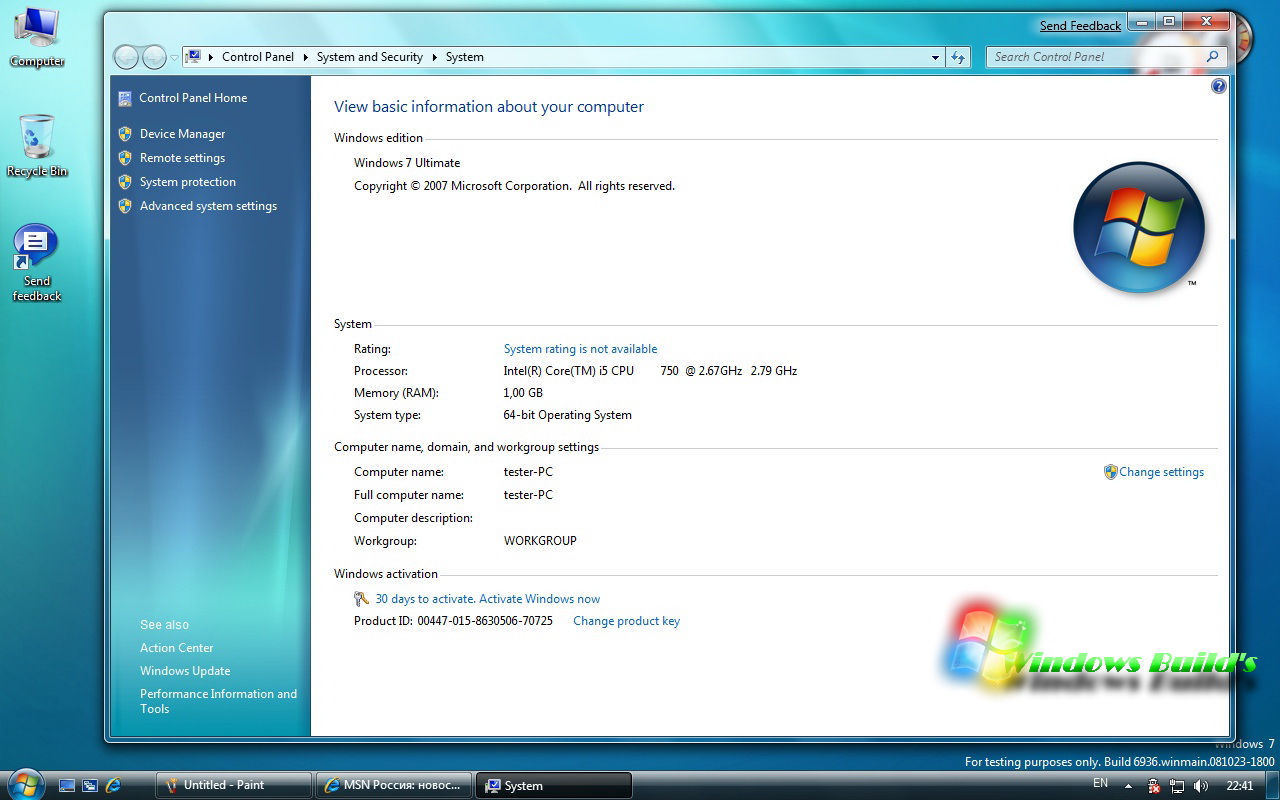Click the clock showing 22:41
Screen dimensions: 1280x800
(1239, 786)
